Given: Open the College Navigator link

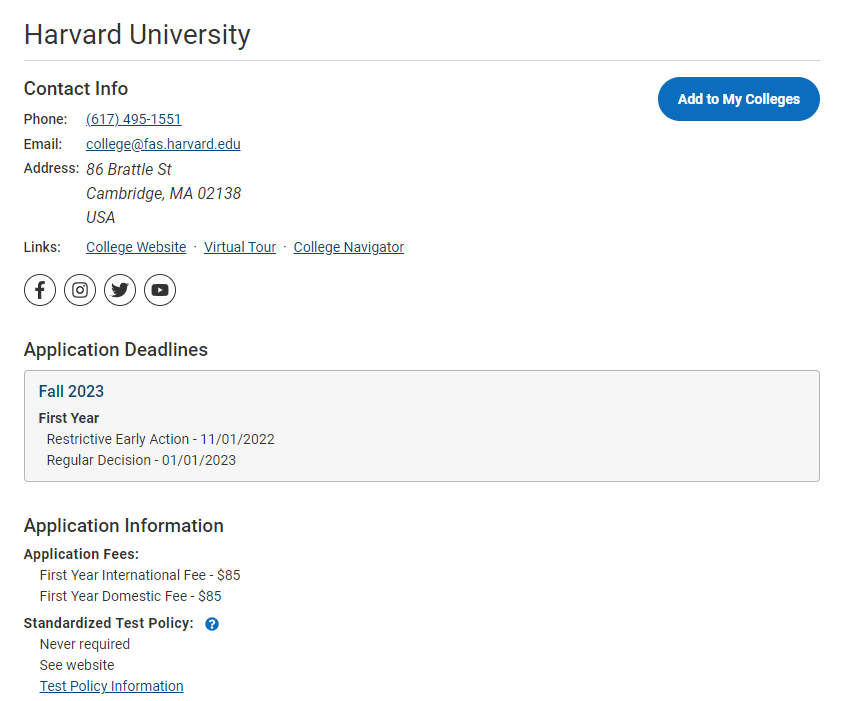Looking at the screenshot, I should tap(349, 247).
